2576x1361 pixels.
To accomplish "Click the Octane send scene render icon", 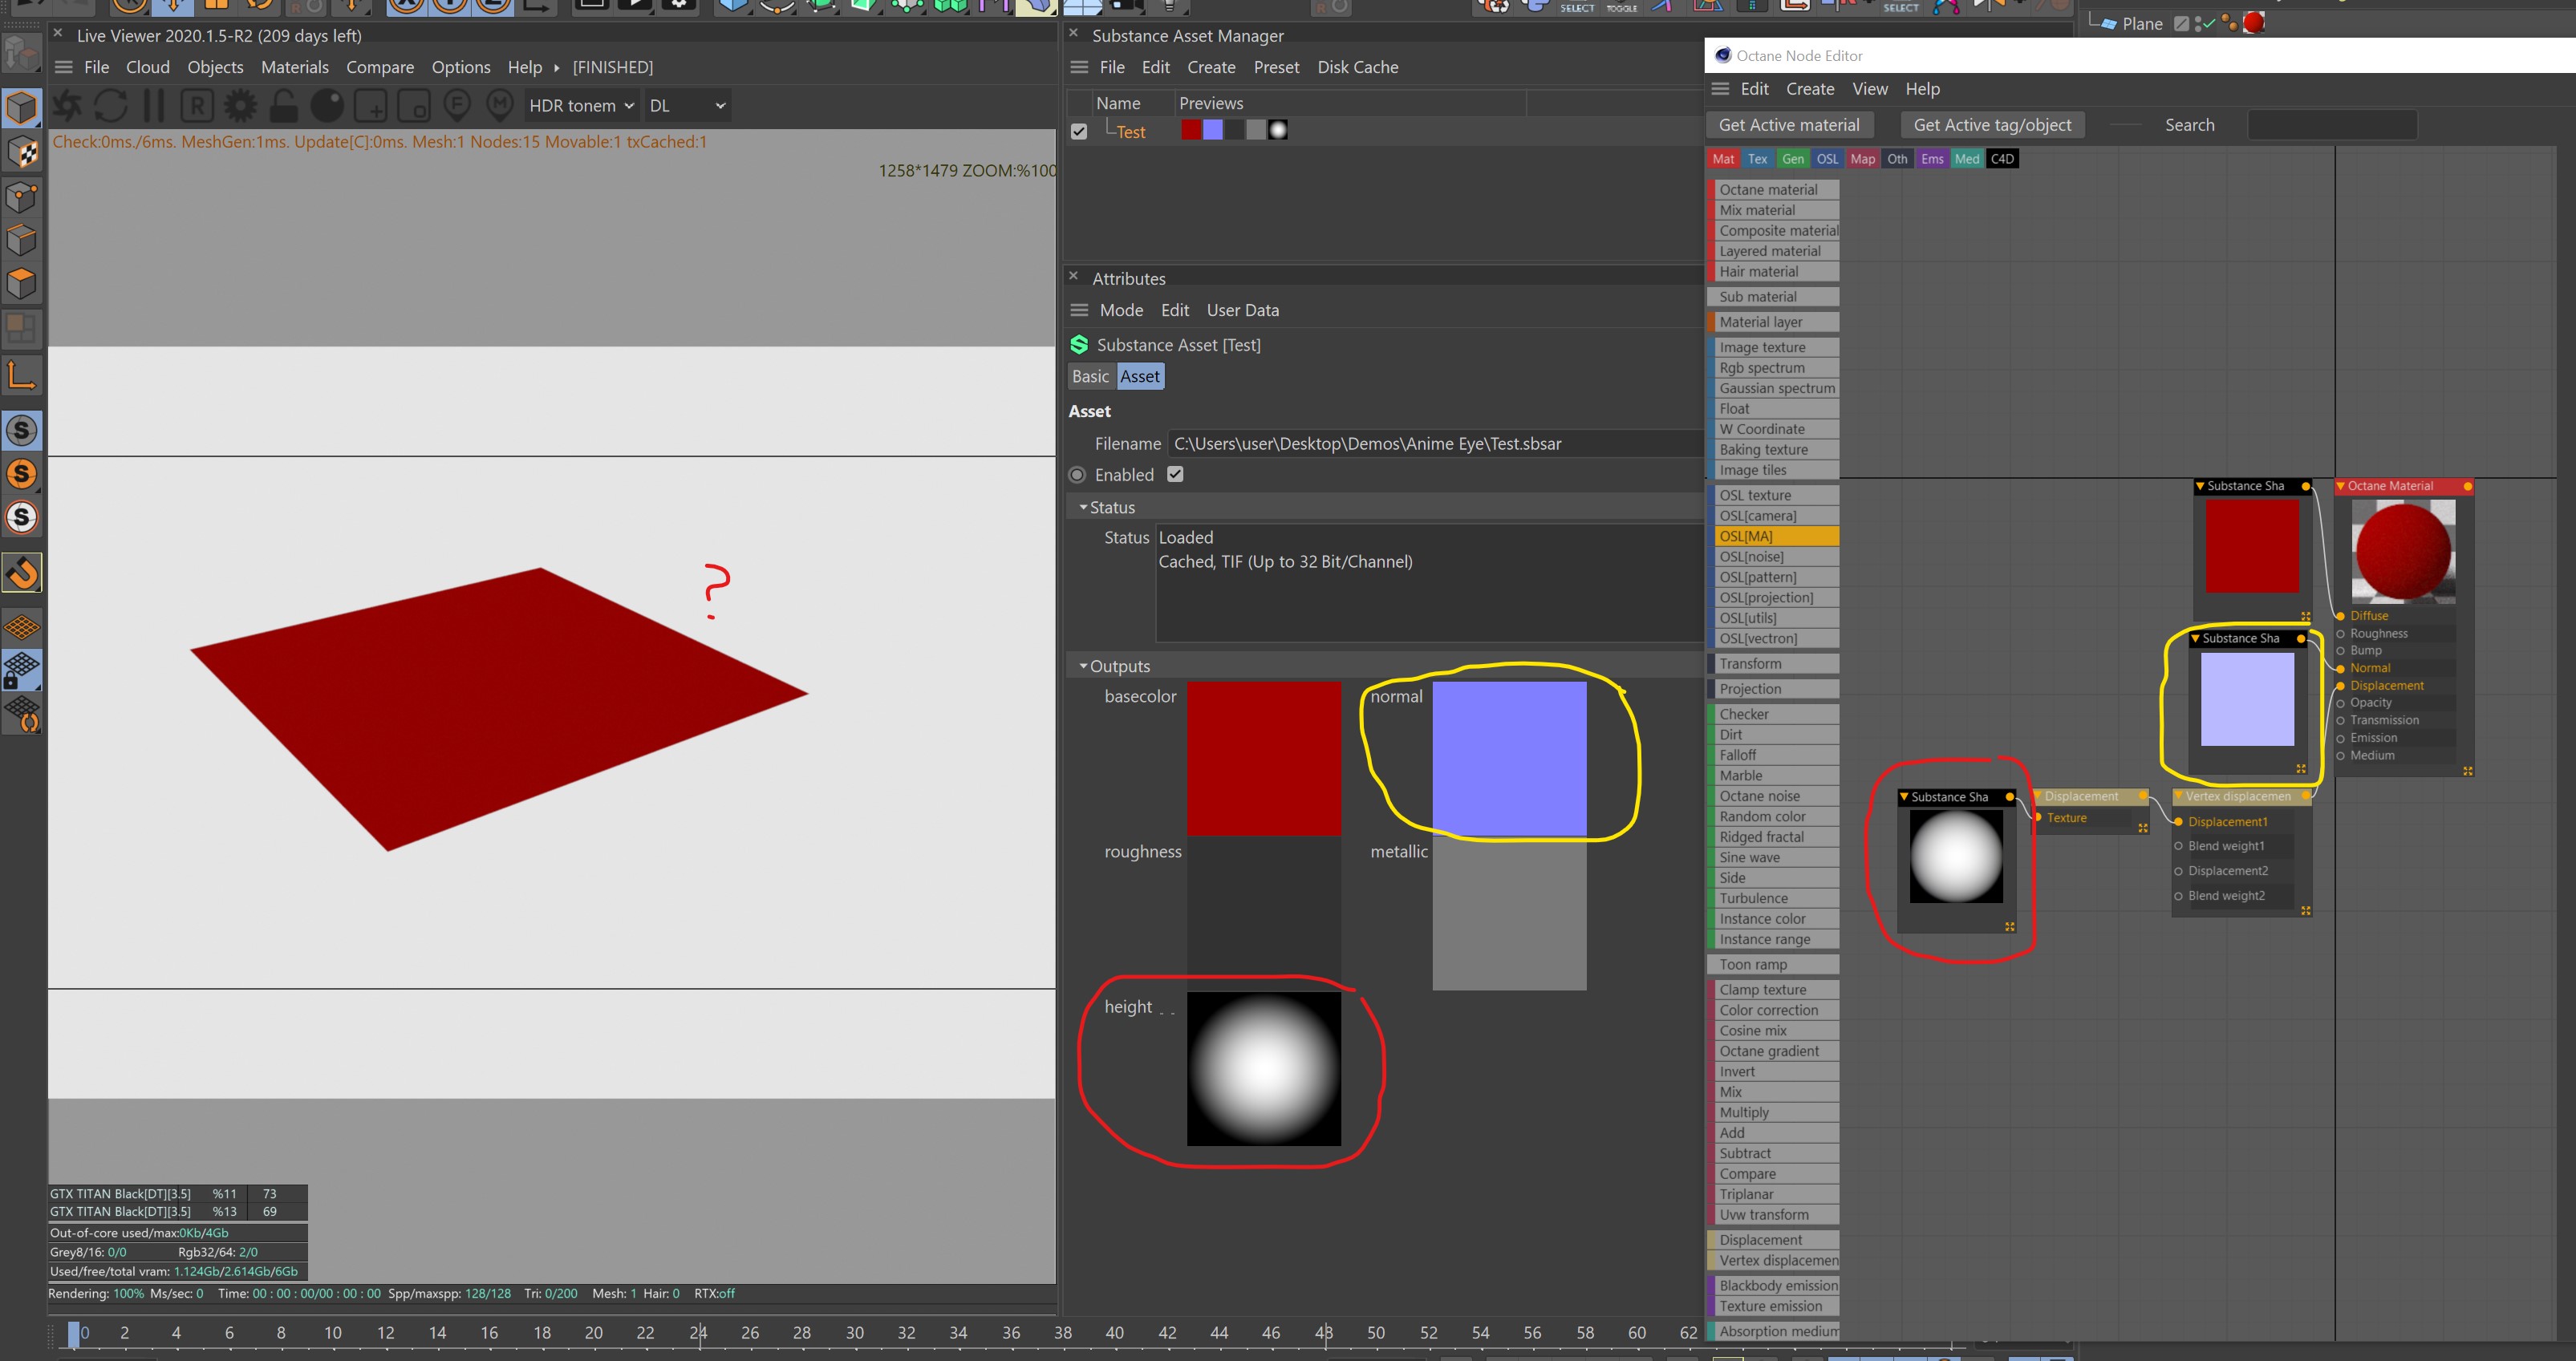I will 67,105.
